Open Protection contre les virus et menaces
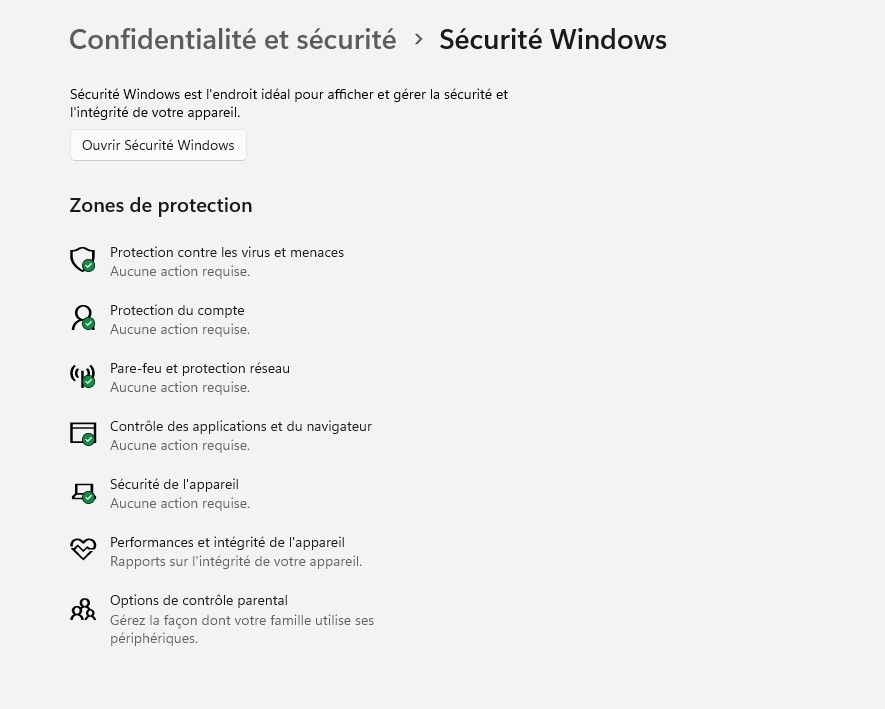Image resolution: width=885 pixels, height=709 pixels. pos(227,252)
